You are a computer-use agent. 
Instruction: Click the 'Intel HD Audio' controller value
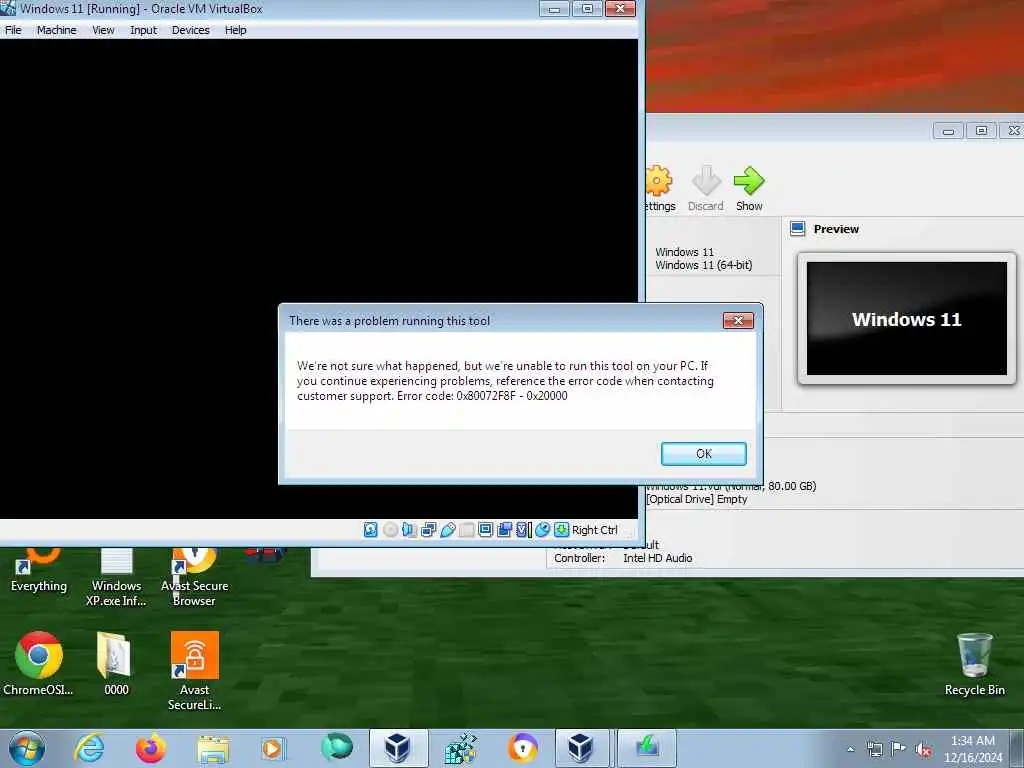(658, 558)
